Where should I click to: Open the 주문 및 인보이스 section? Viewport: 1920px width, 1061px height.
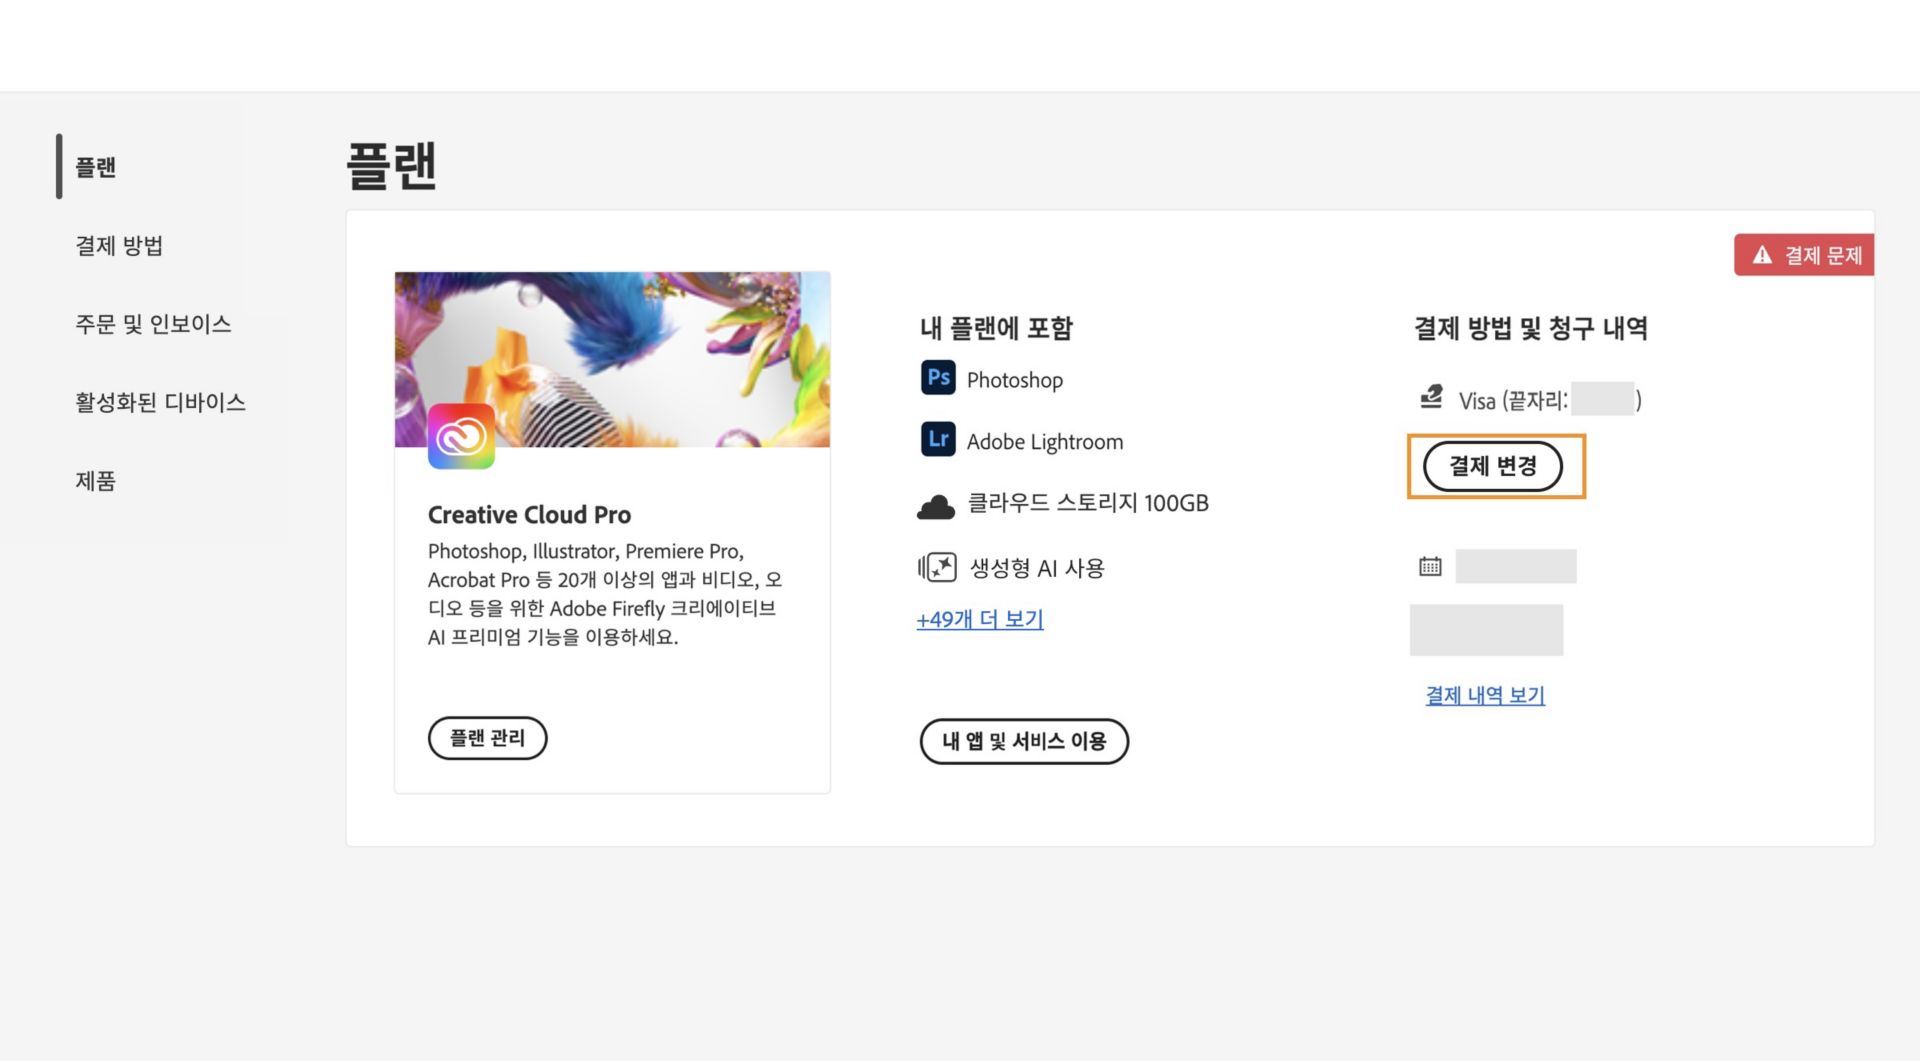(153, 323)
